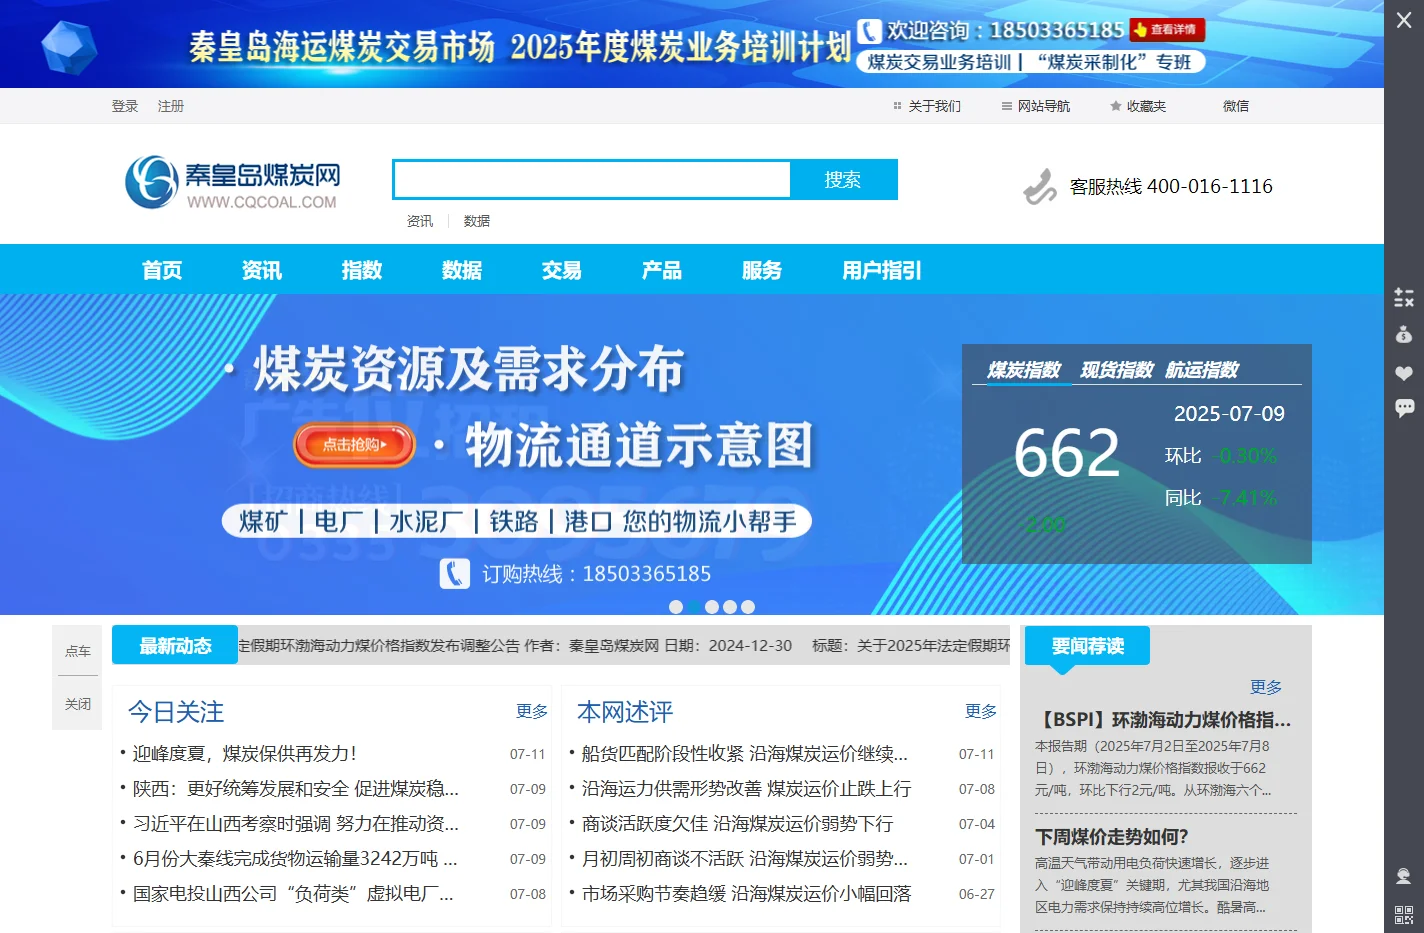The width and height of the screenshot is (1424, 933).
Task: Select the fourth carousel dot indicator
Action: [x=730, y=607]
